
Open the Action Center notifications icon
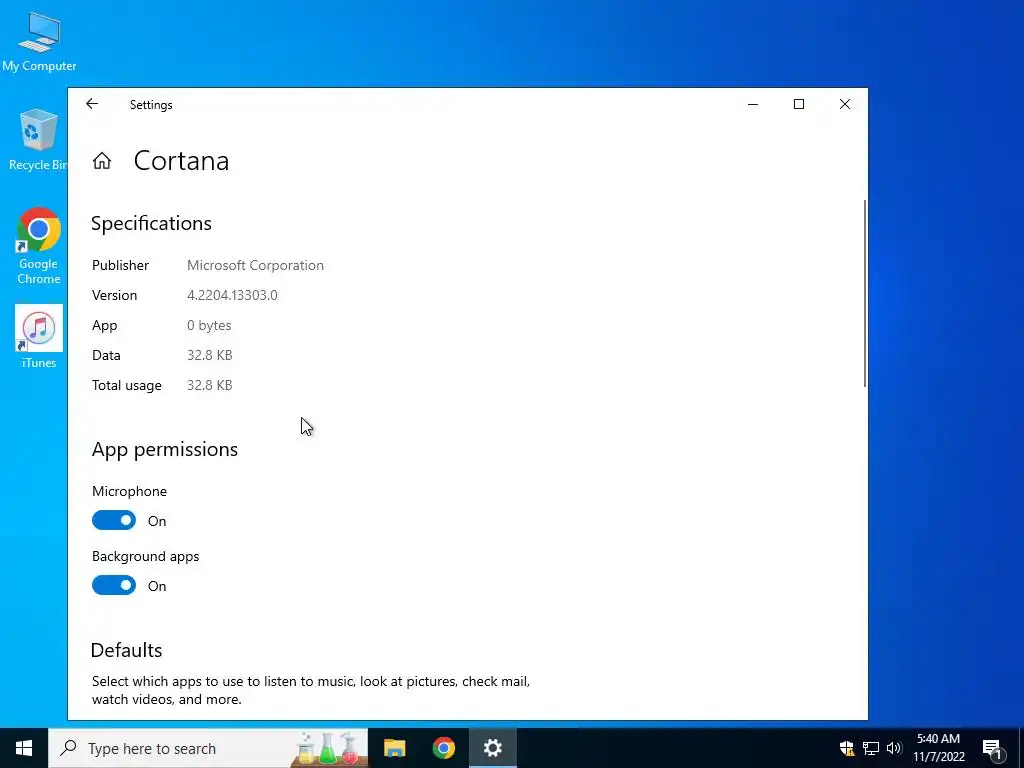tap(992, 748)
